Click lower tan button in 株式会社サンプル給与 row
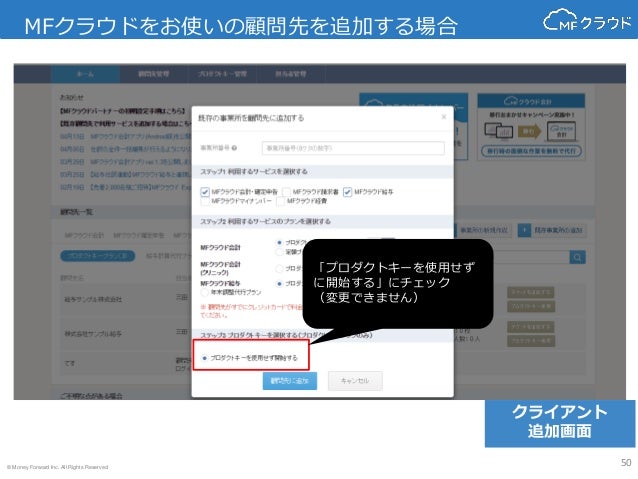Viewport: 638px width, 479px height. click(x=531, y=341)
